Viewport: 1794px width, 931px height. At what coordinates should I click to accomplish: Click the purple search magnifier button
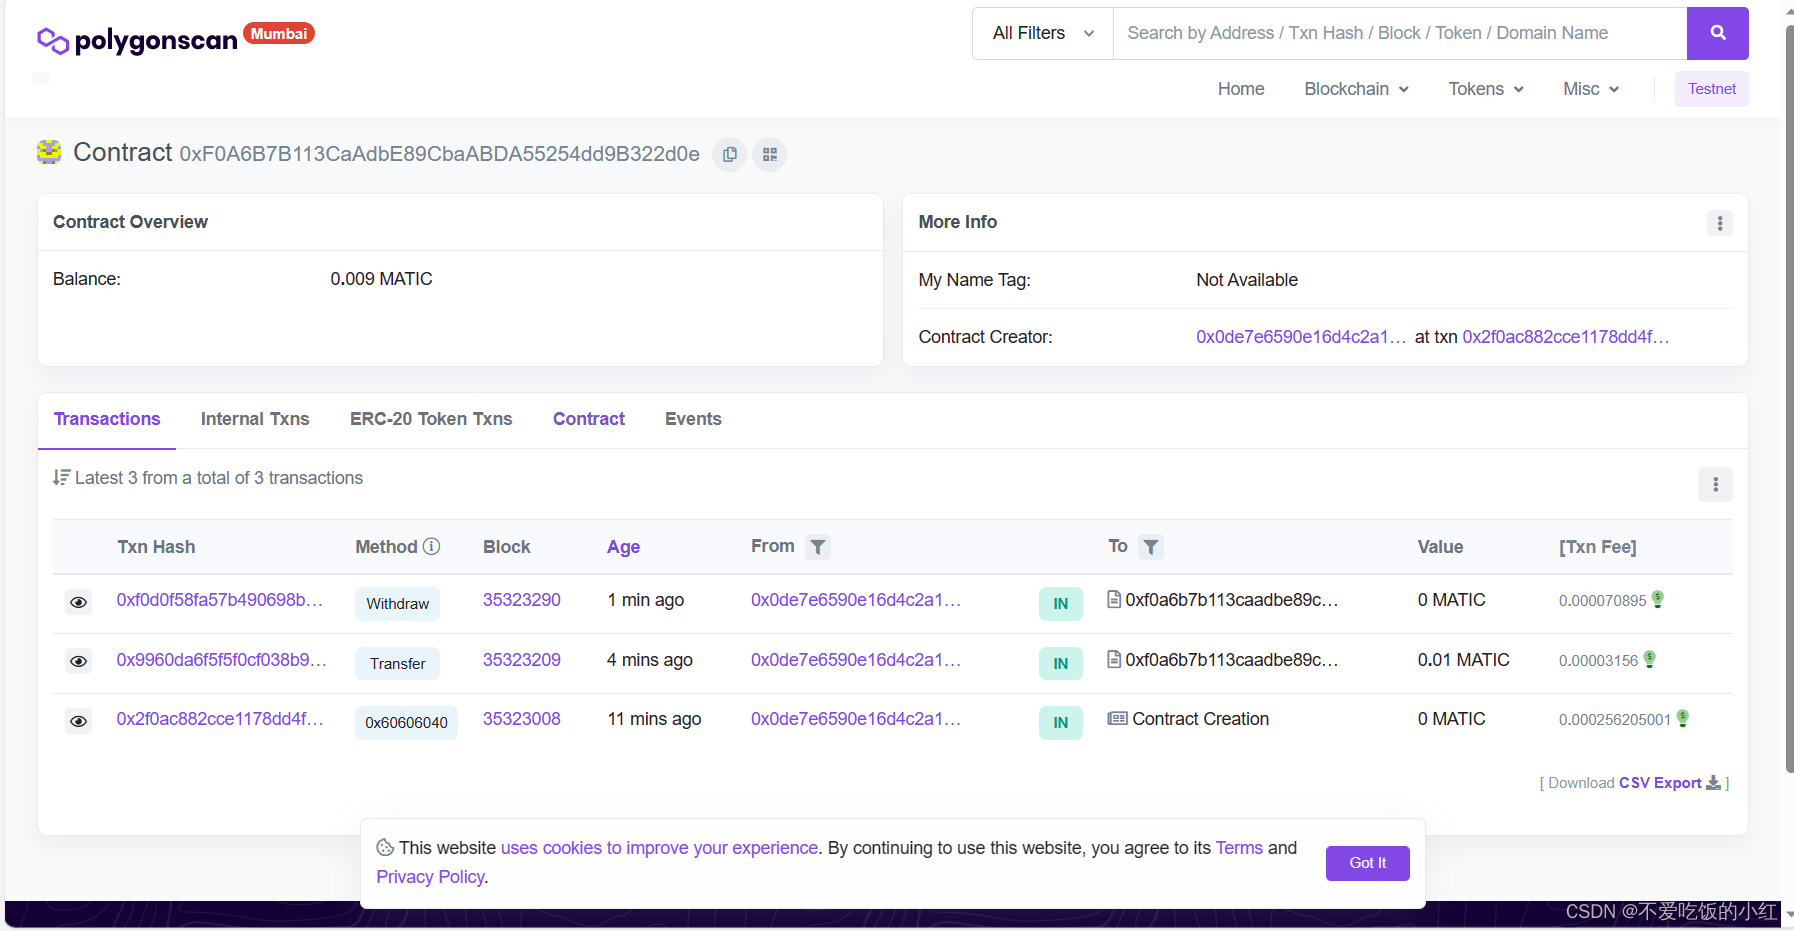(x=1717, y=33)
